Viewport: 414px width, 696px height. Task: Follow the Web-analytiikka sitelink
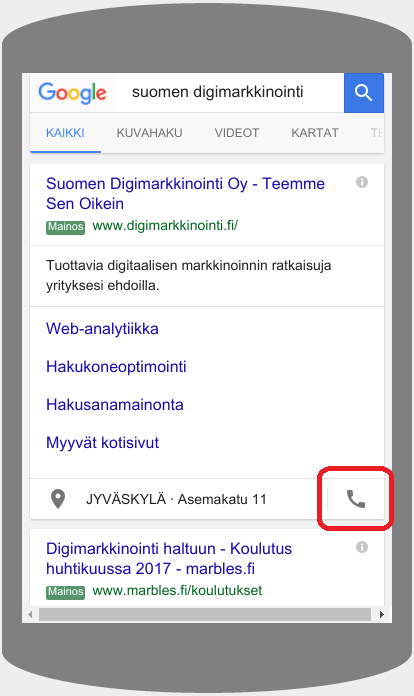tap(103, 329)
